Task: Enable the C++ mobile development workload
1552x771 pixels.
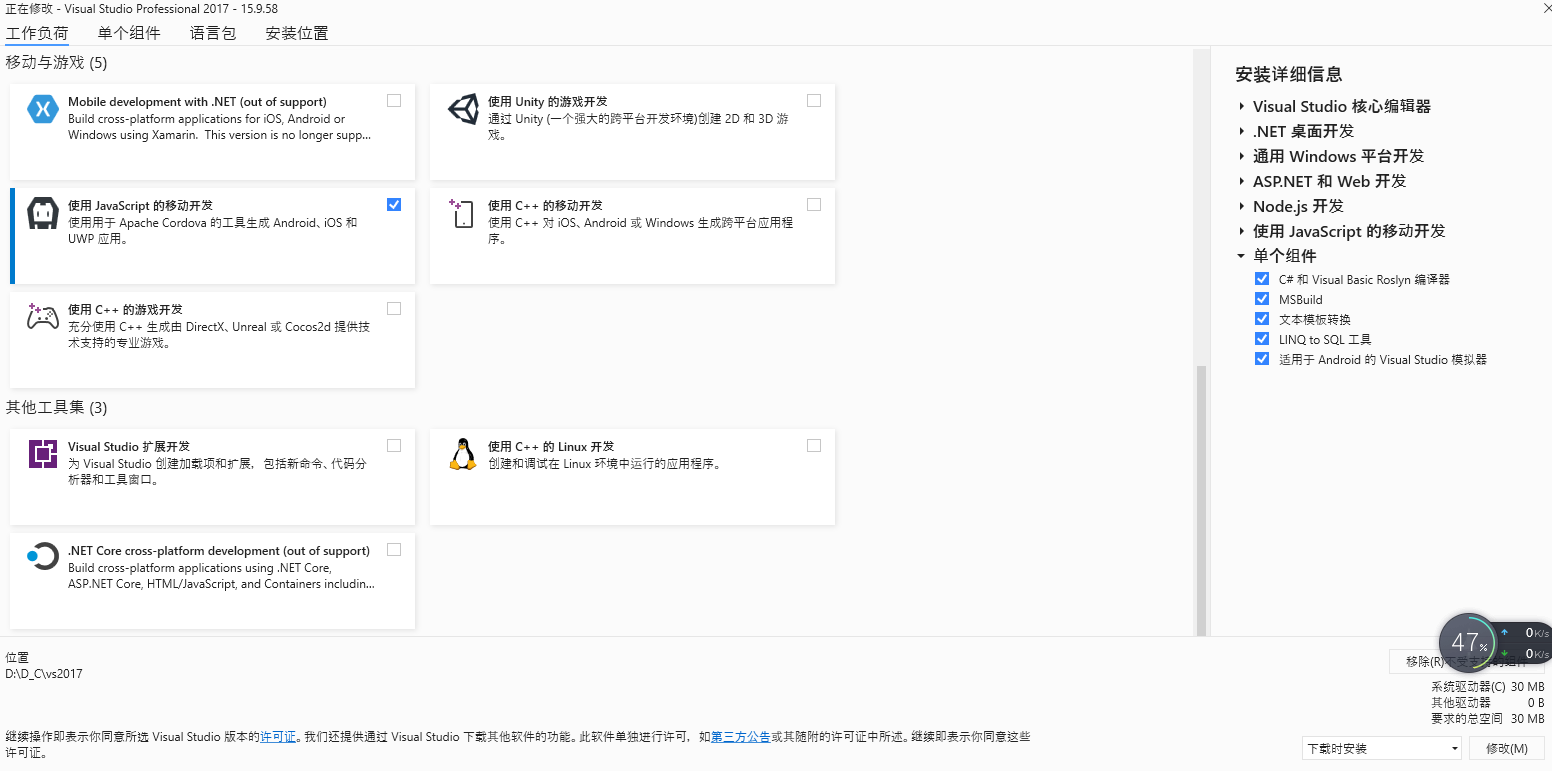Action: (814, 204)
